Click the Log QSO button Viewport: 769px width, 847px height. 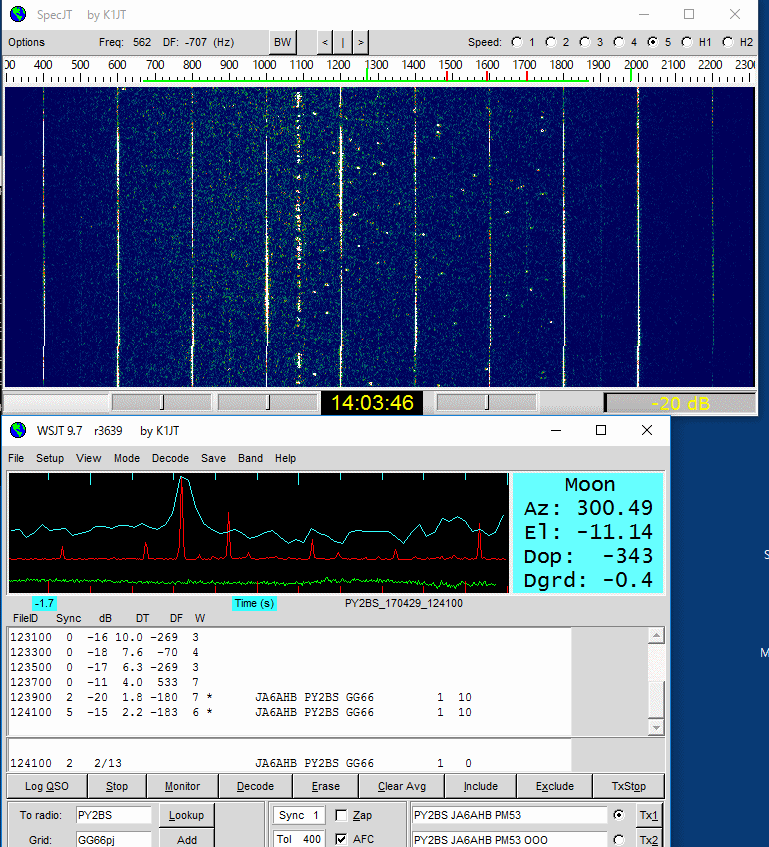[47, 786]
